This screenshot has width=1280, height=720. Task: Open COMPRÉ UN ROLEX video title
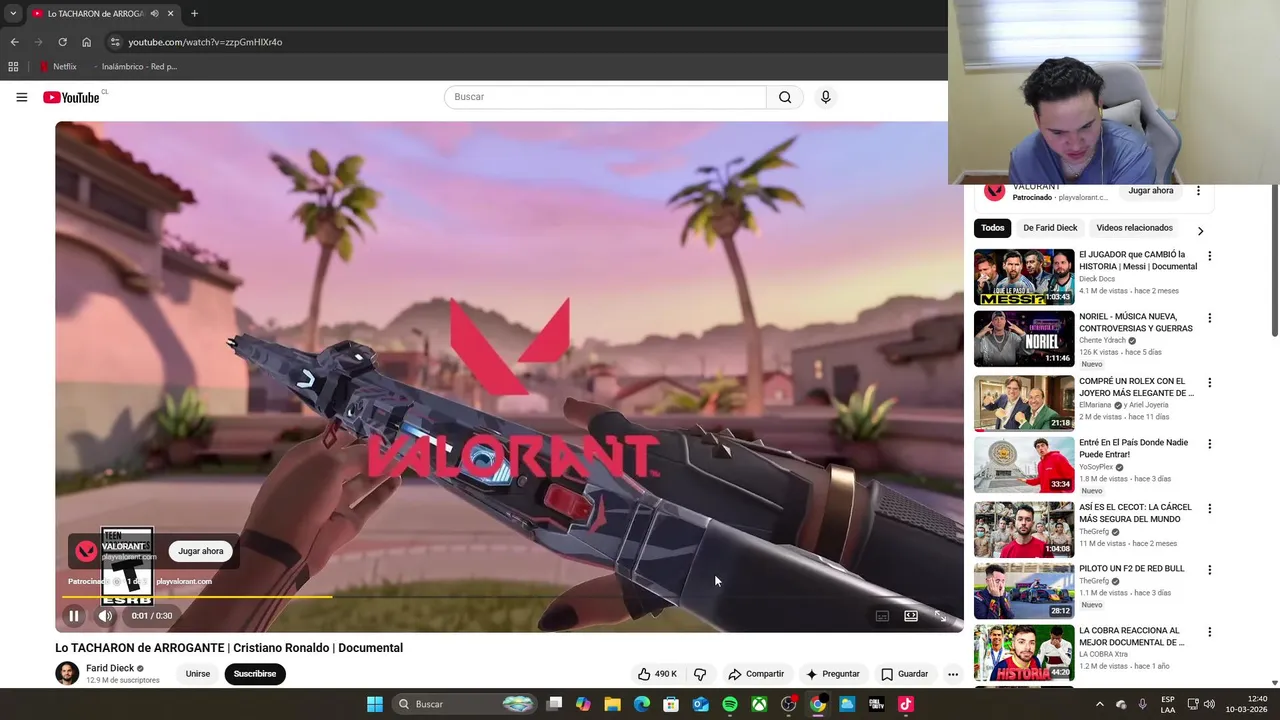point(1136,387)
